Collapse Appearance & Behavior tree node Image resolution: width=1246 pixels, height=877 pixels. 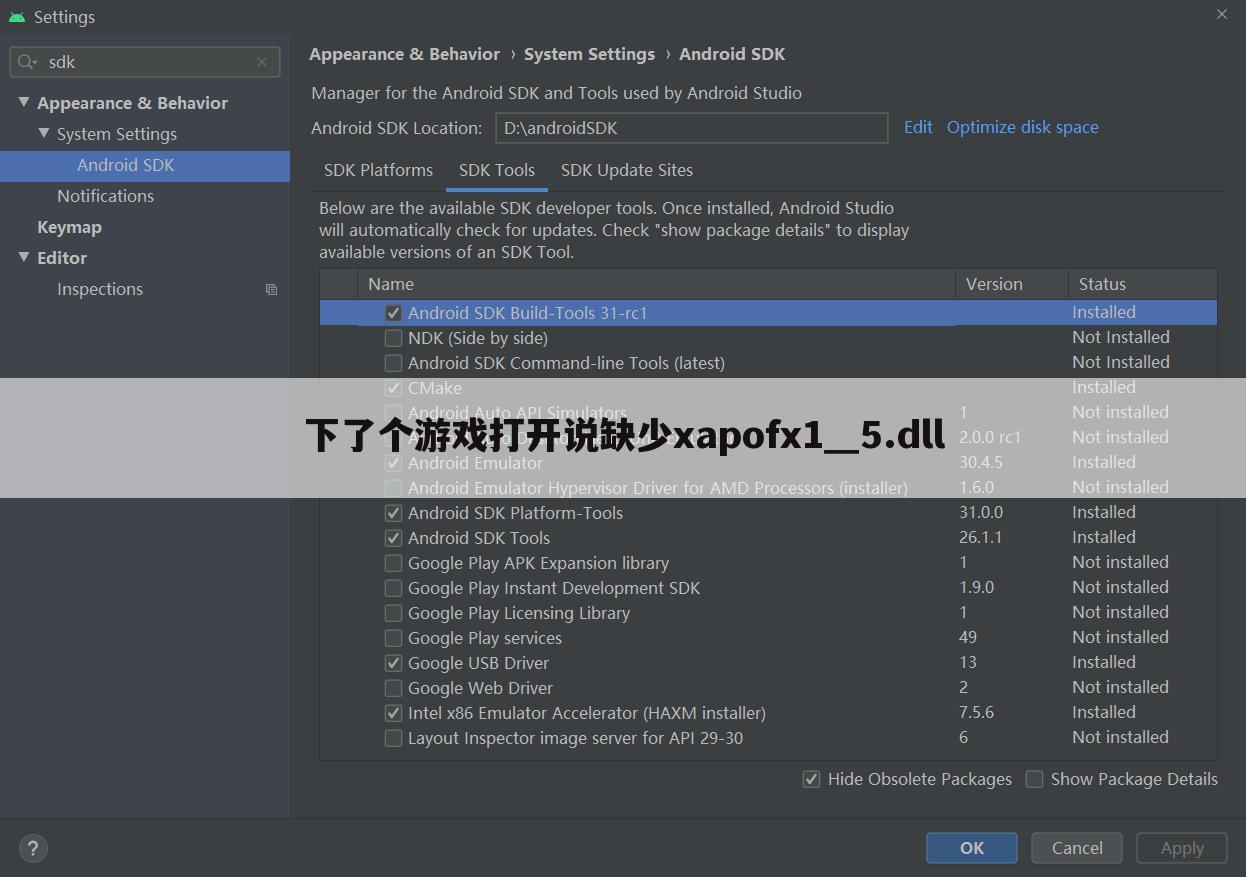point(24,102)
